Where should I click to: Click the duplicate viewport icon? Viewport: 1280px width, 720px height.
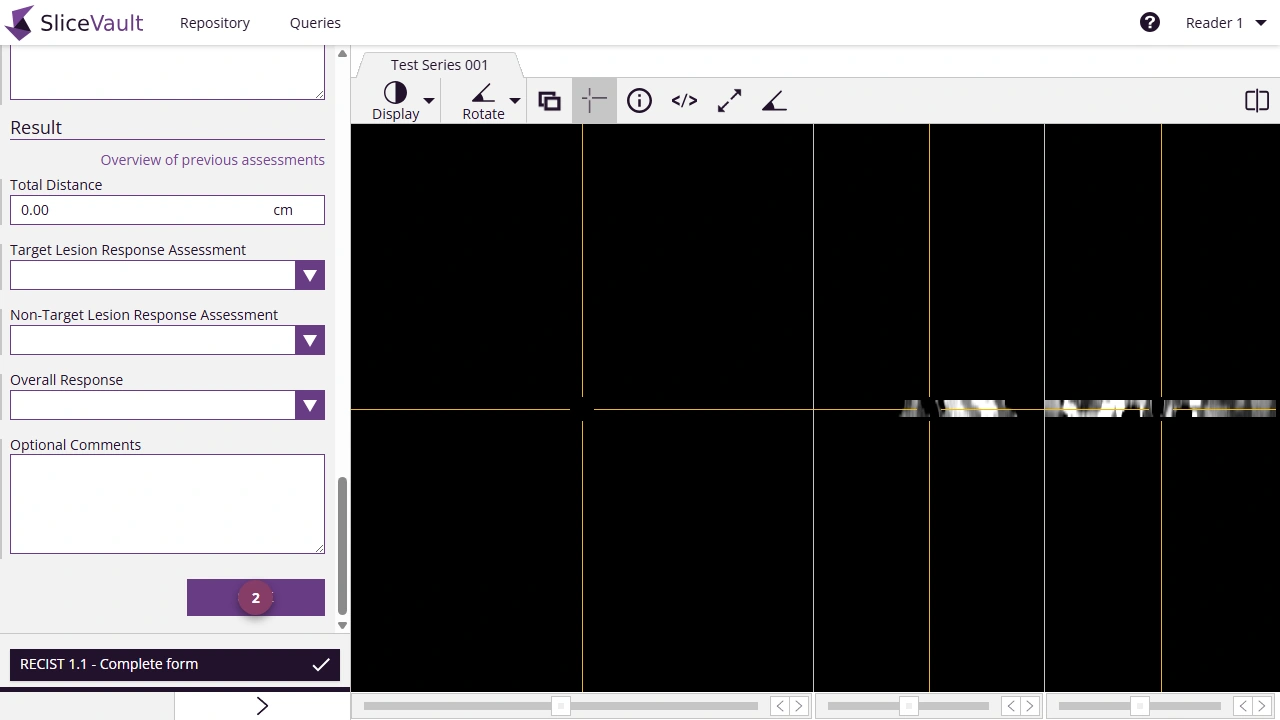[x=549, y=100]
